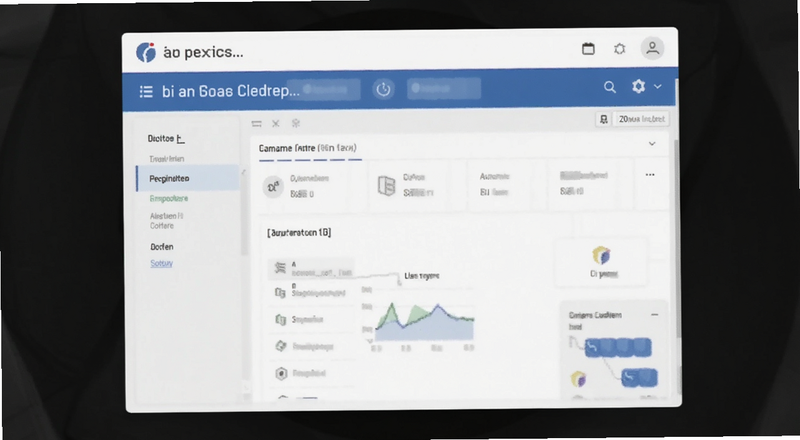
Task: Click the small cube icon in flow panel
Action: [x=578, y=379]
